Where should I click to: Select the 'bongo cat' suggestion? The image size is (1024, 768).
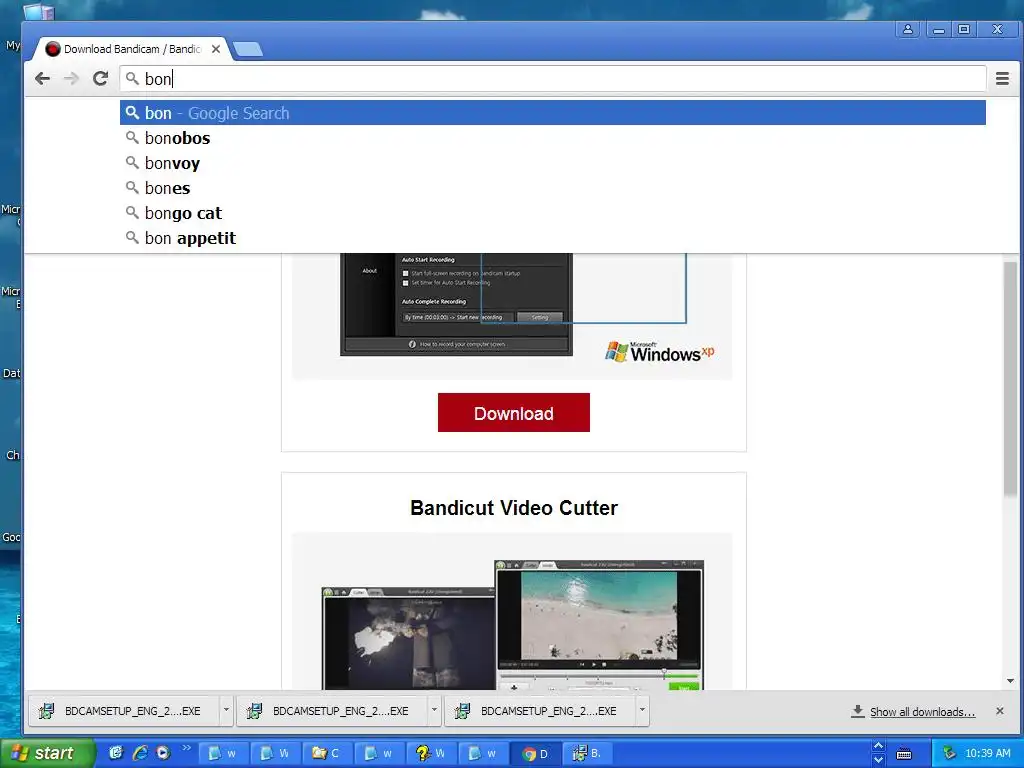click(x=552, y=213)
